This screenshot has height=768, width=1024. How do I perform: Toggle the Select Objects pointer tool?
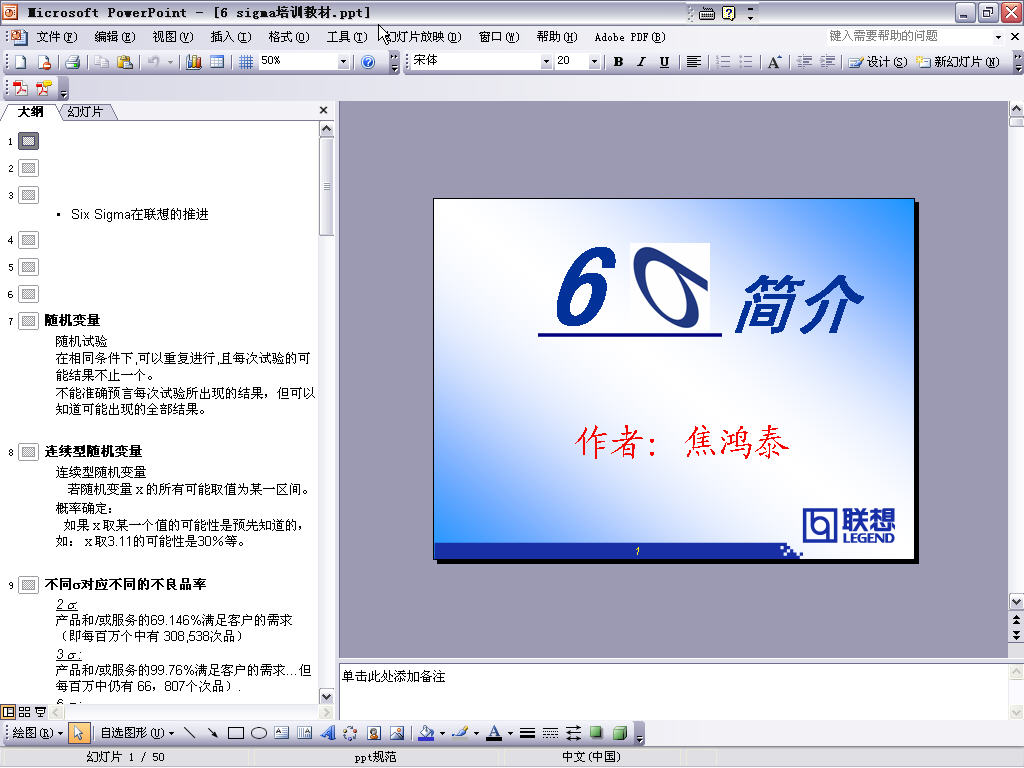pyautogui.click(x=78, y=733)
